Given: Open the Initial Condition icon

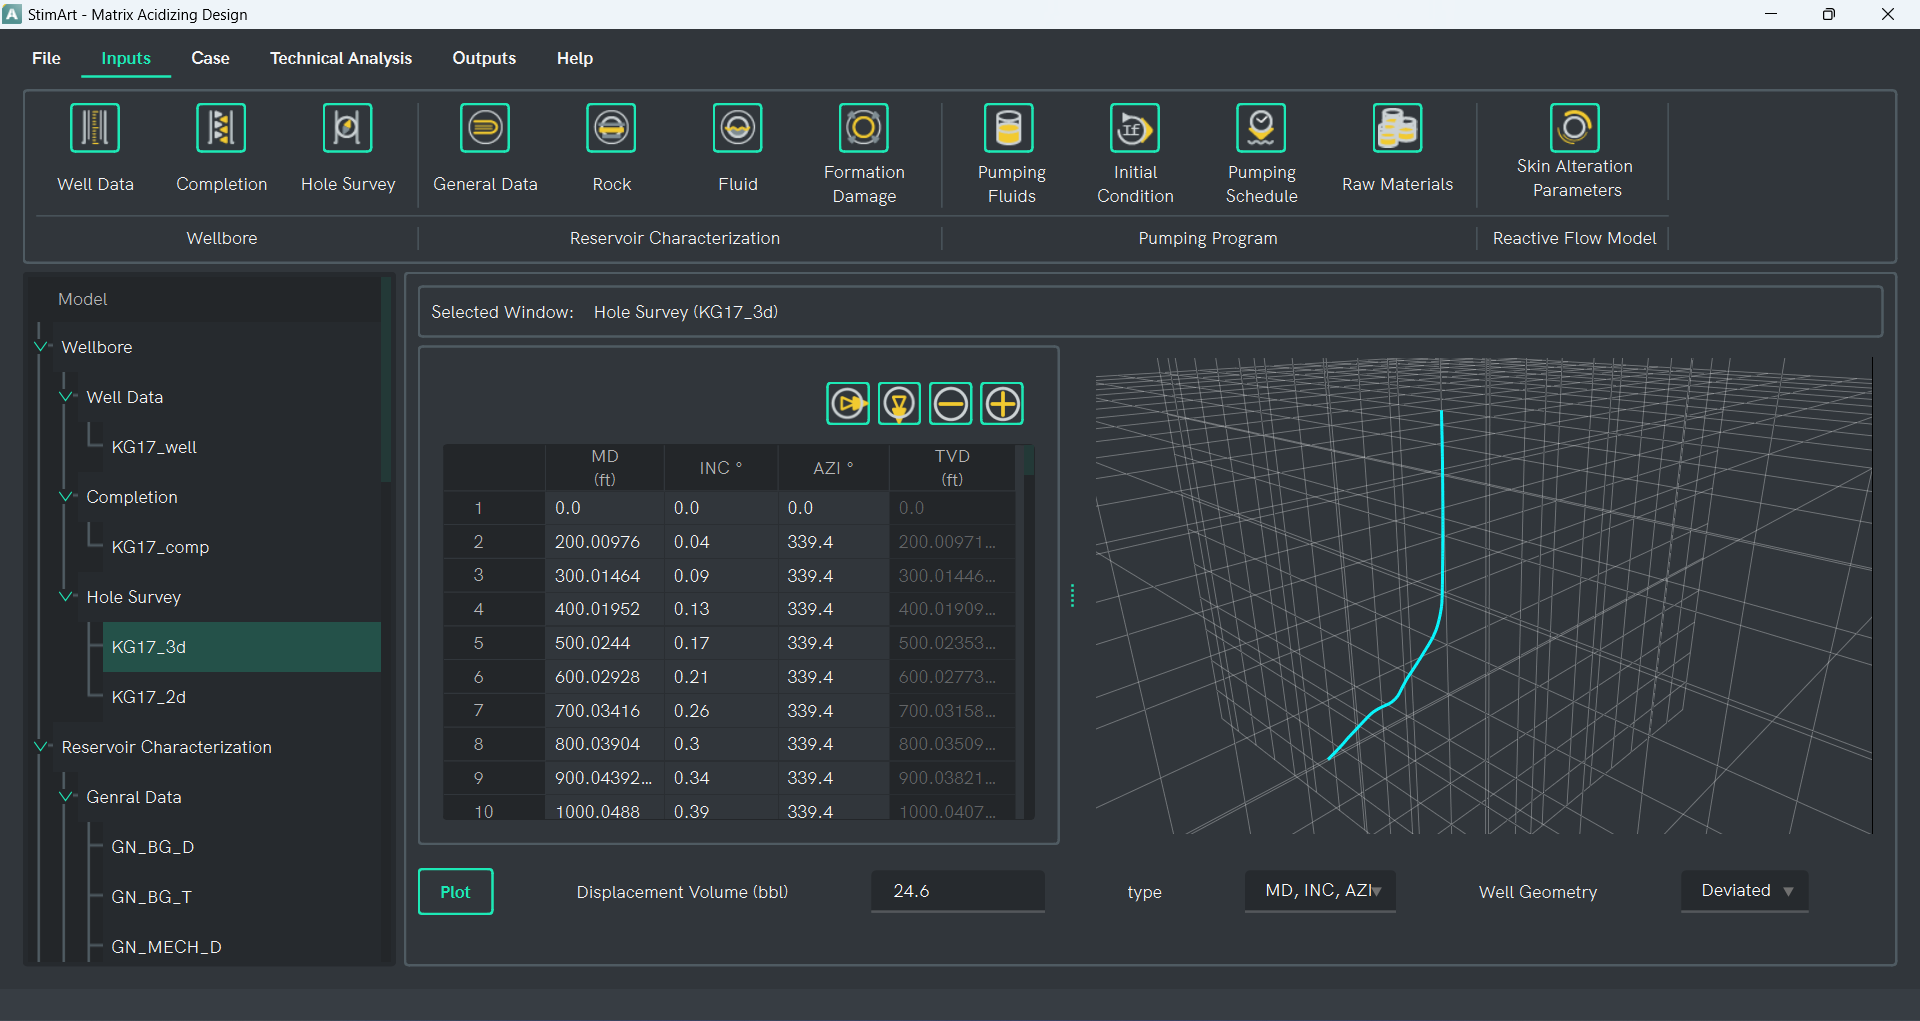Looking at the screenshot, I should click(x=1135, y=129).
